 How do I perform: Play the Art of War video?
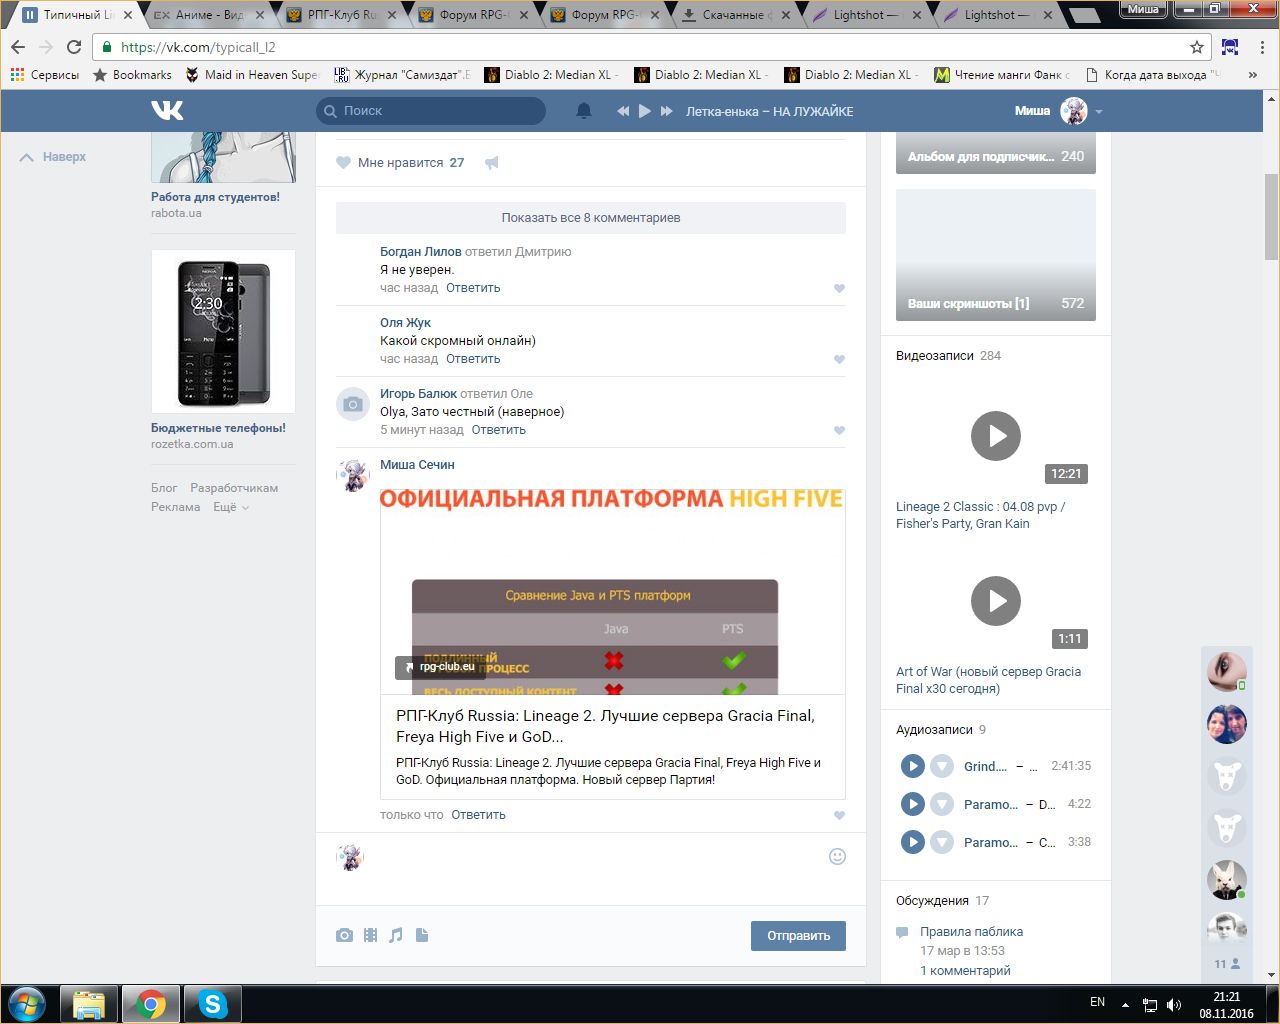click(x=996, y=601)
